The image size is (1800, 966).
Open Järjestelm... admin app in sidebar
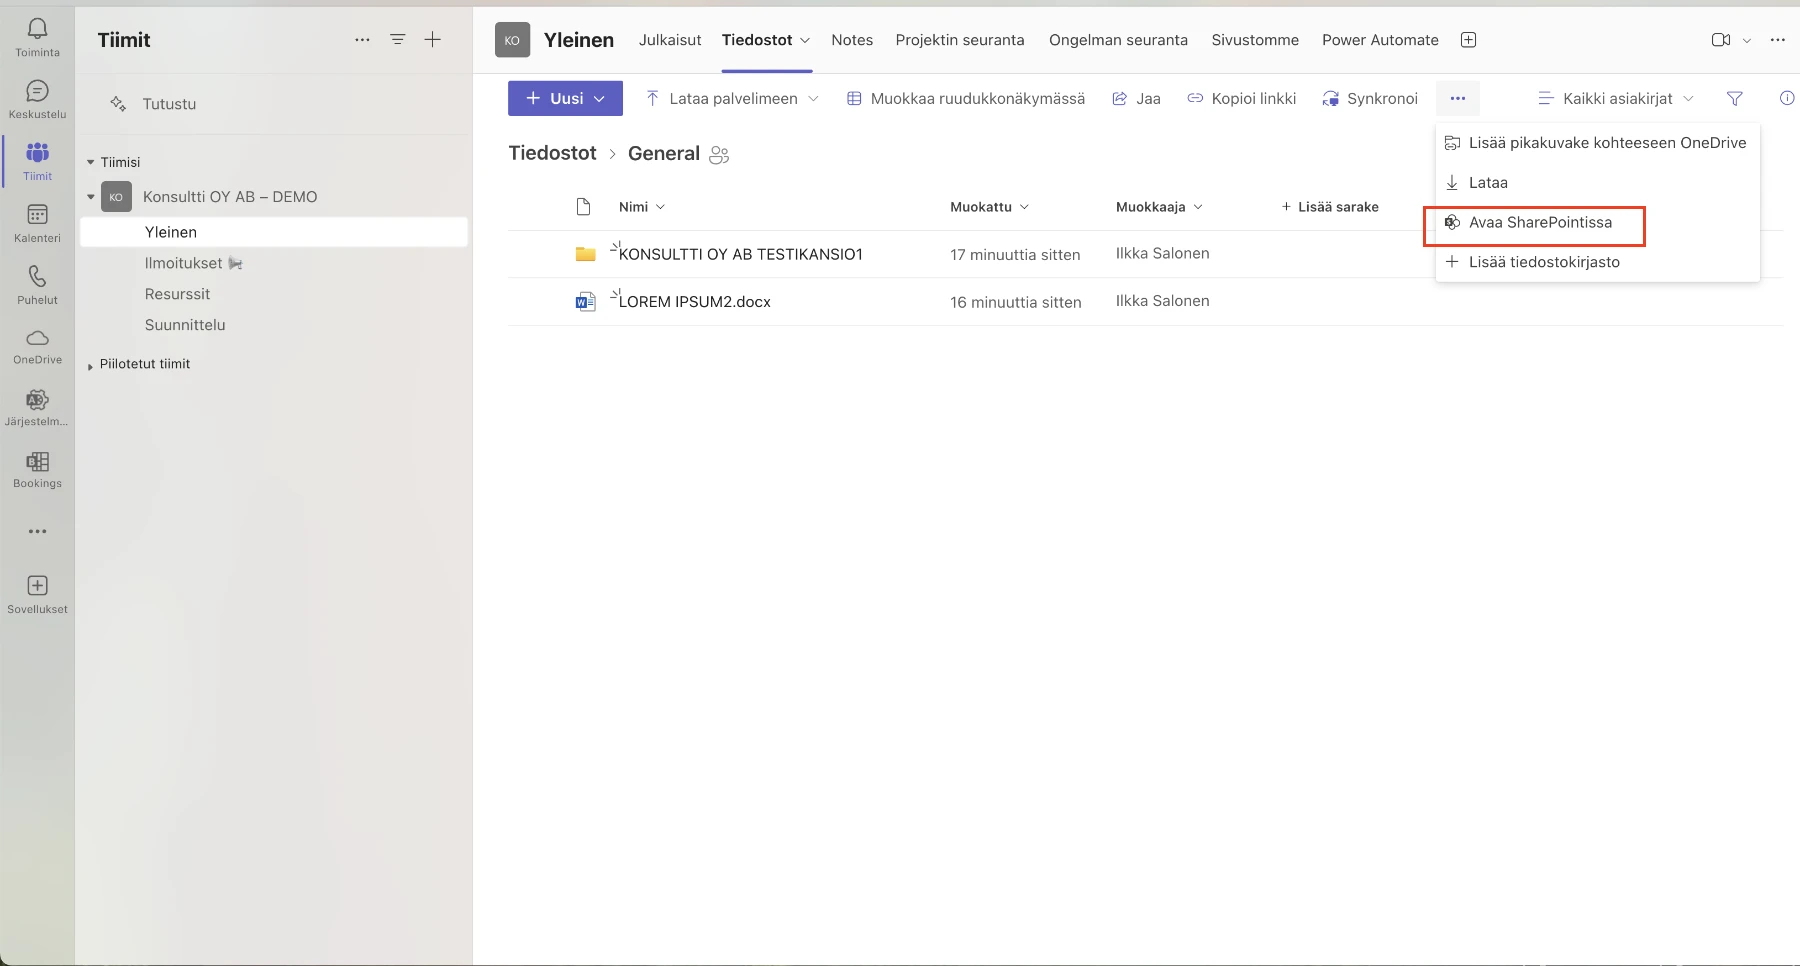coord(37,408)
